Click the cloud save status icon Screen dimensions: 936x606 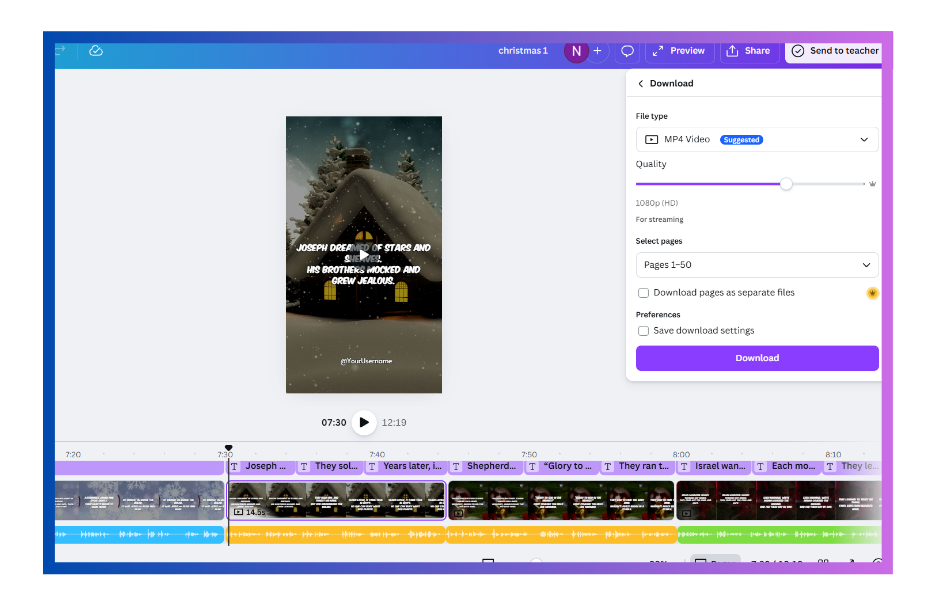96,51
